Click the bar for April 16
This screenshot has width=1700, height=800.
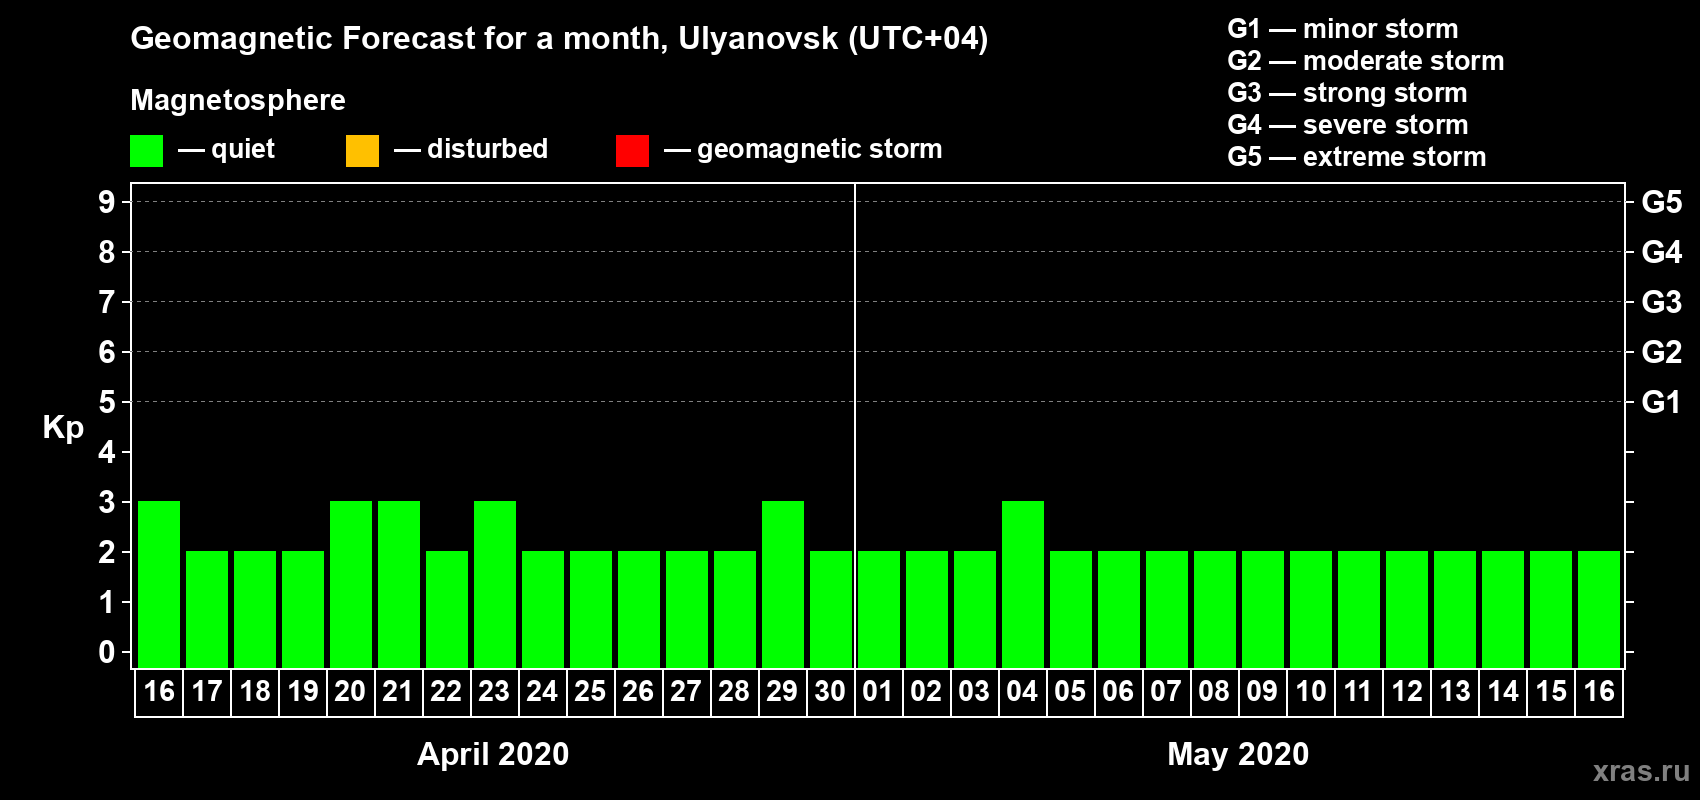(x=159, y=584)
